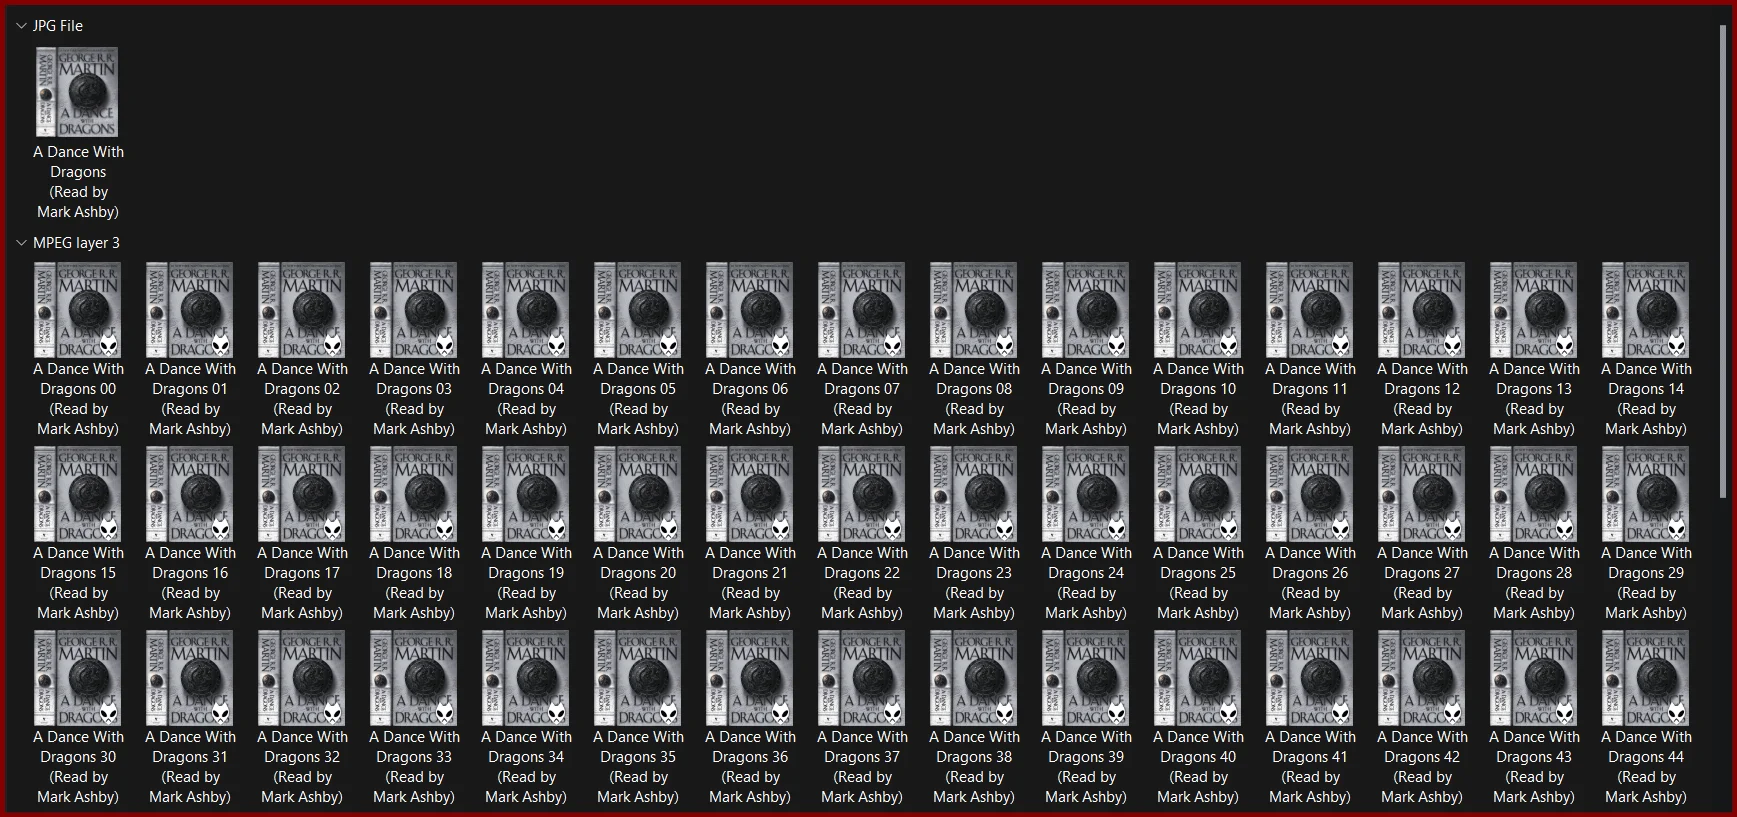Select MP3 icon for Dragons 15
The image size is (1737, 817).
[x=78, y=494]
